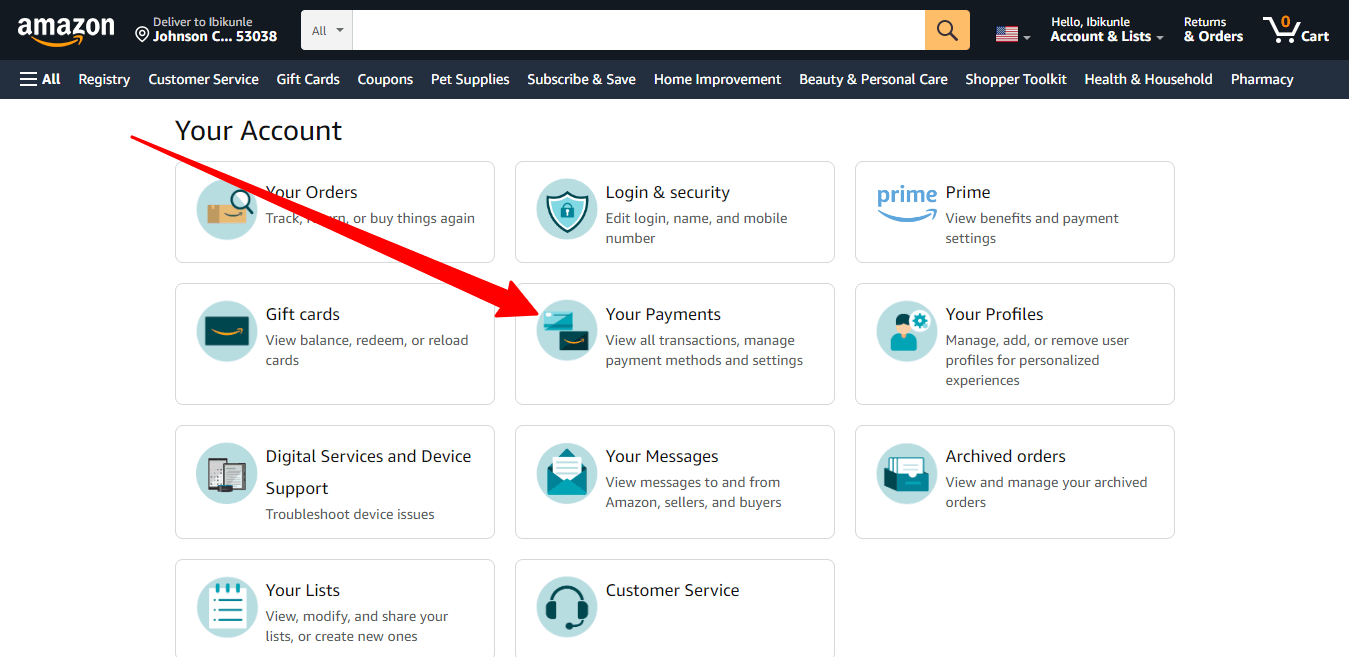The image size is (1349, 657).
Task: Click 'View benefits and payment settings' text
Action: [x=1032, y=228]
